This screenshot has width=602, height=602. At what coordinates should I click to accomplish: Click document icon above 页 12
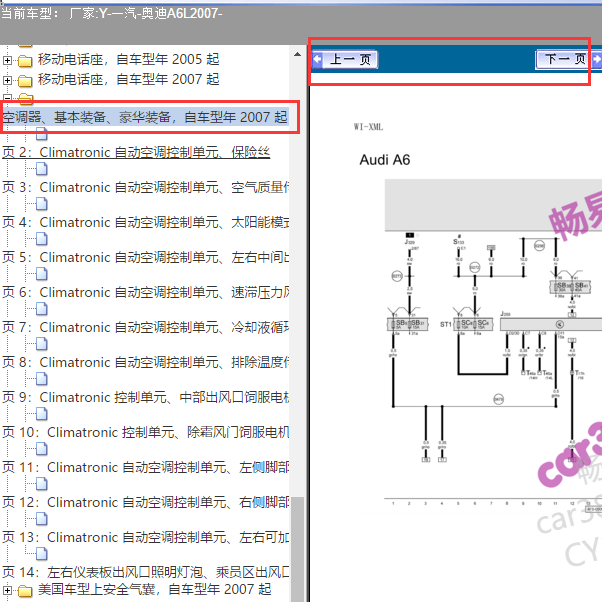coord(42,484)
